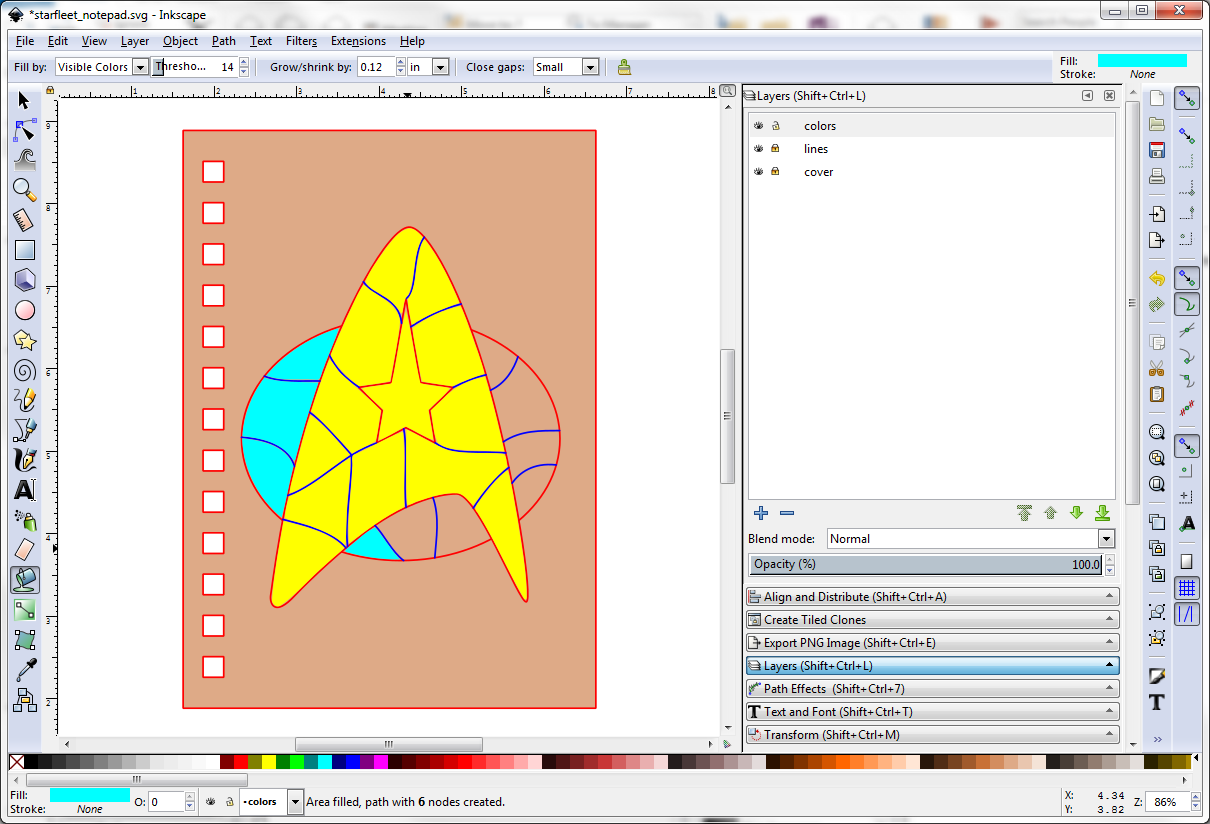Open the Object menu
This screenshot has height=824, width=1210.
tap(180, 41)
